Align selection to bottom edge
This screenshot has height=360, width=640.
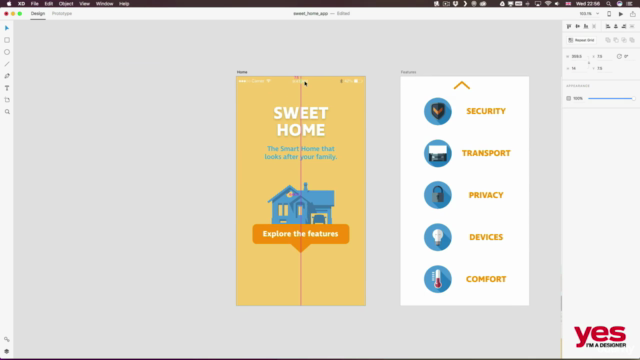pyautogui.click(x=586, y=27)
